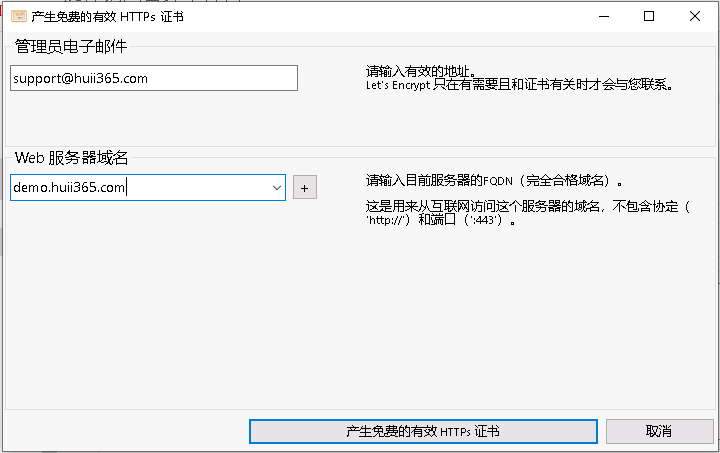Viewport: 720px width, 453px height.
Task: Click the 取消 button
Action: (x=658, y=431)
